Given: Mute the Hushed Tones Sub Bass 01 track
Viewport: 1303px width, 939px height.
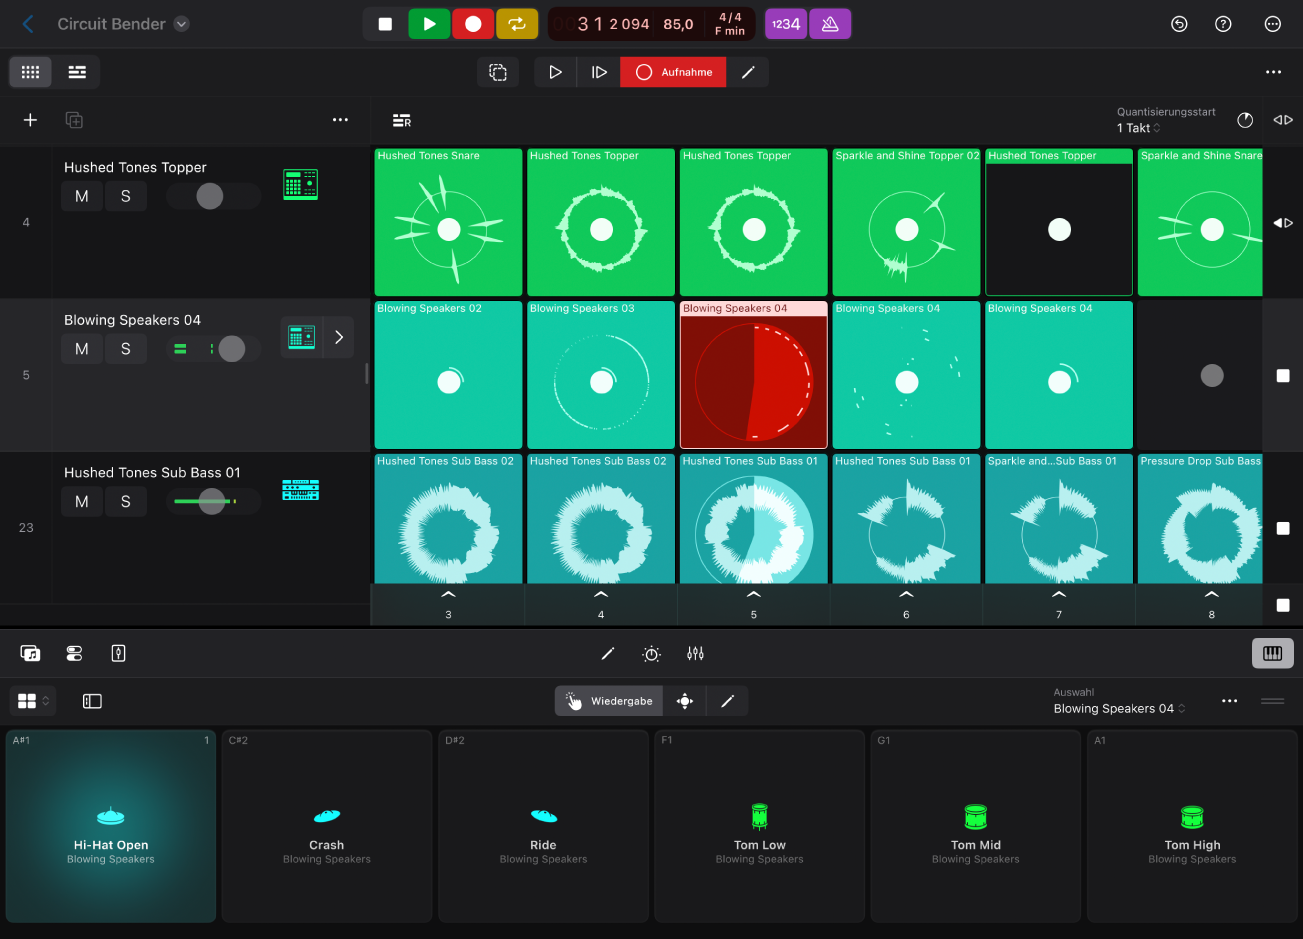Looking at the screenshot, I should coord(82,501).
